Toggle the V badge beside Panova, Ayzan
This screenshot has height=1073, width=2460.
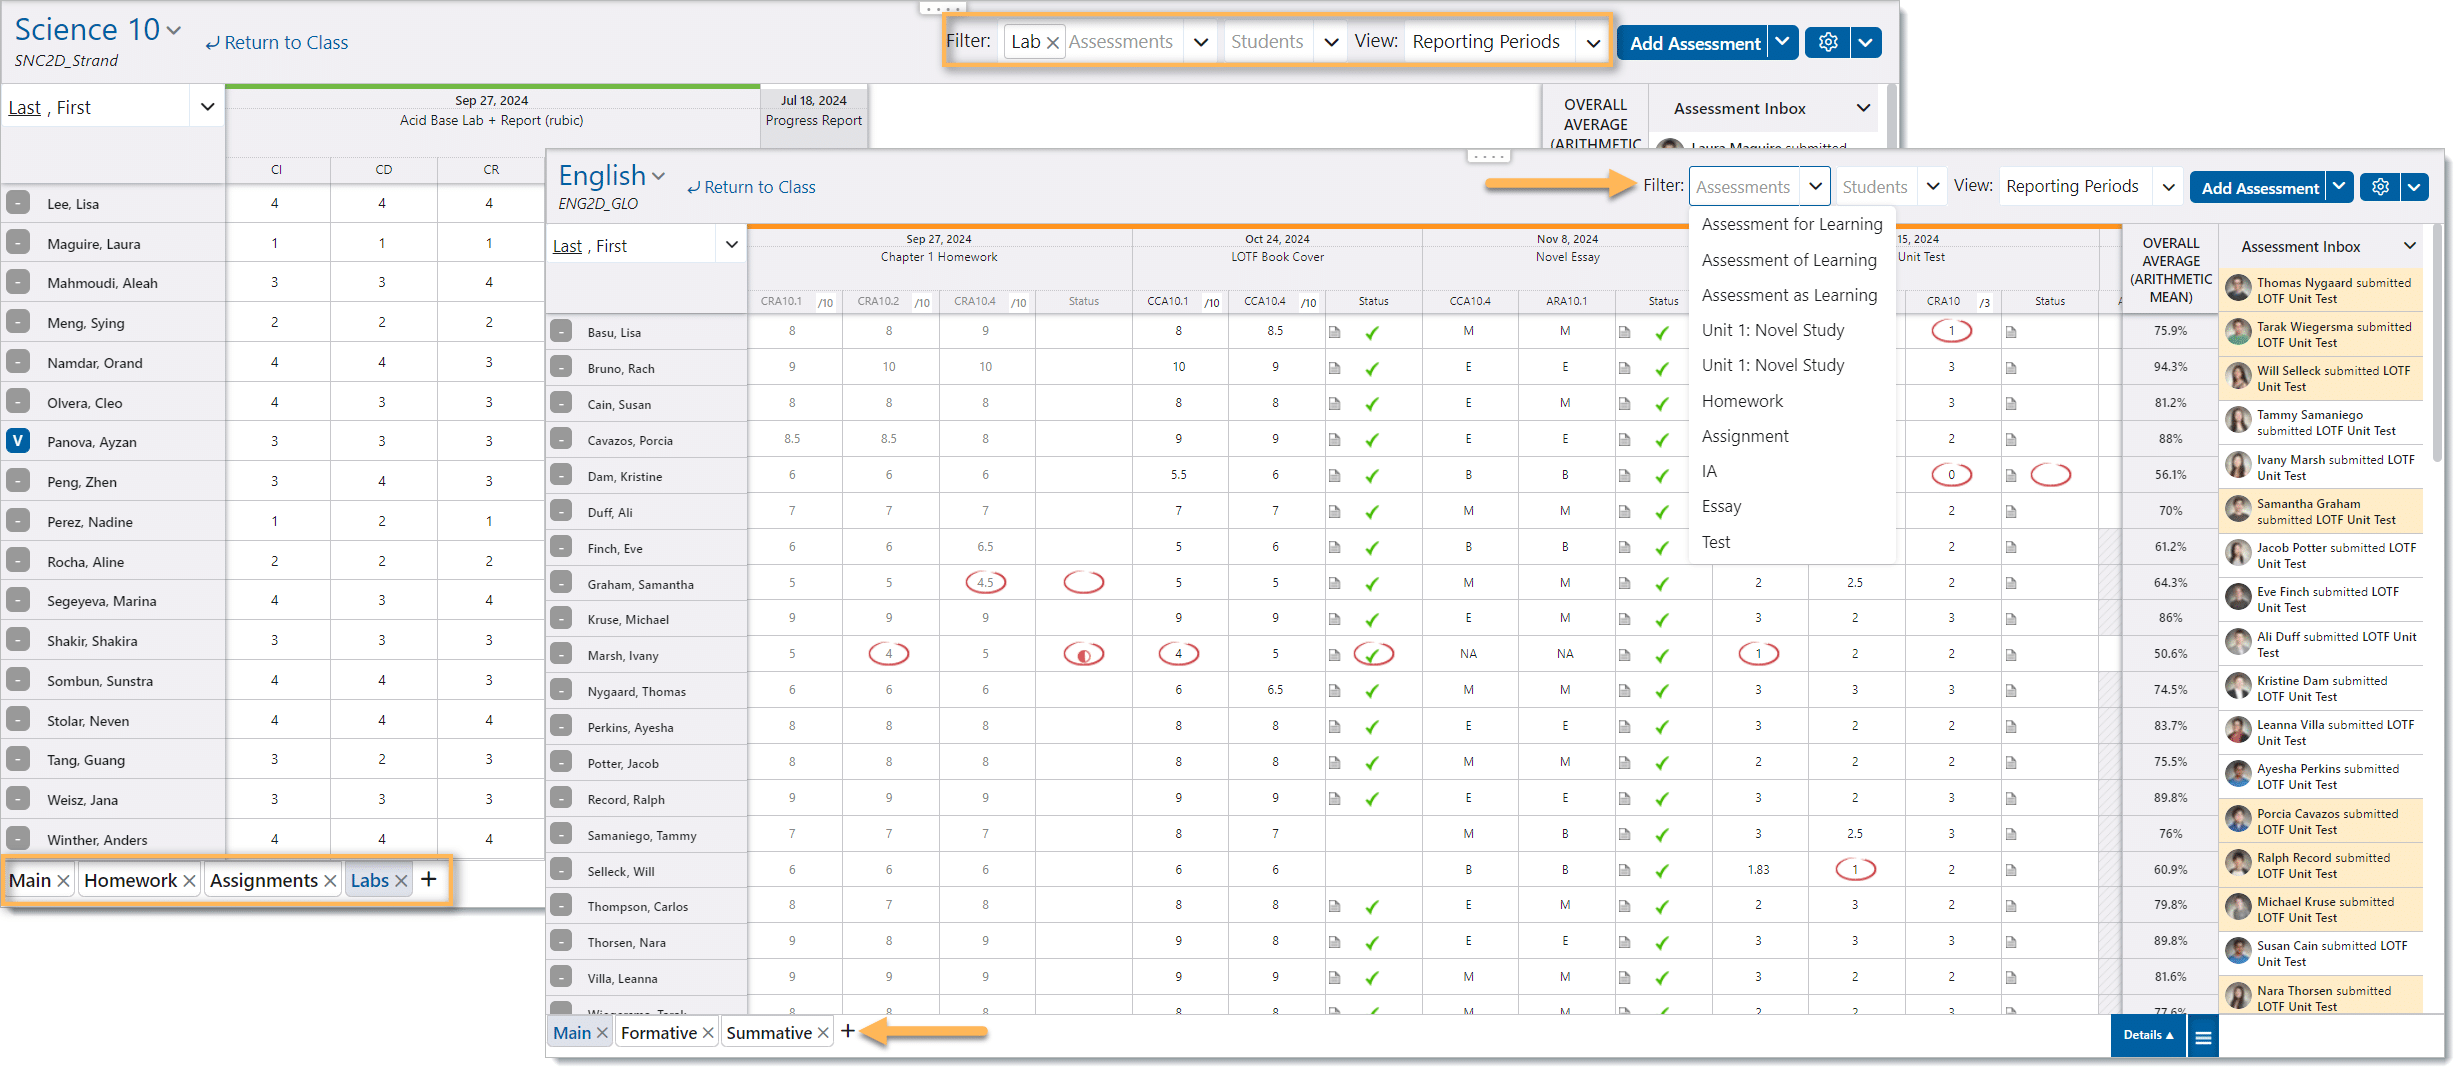pos(18,441)
